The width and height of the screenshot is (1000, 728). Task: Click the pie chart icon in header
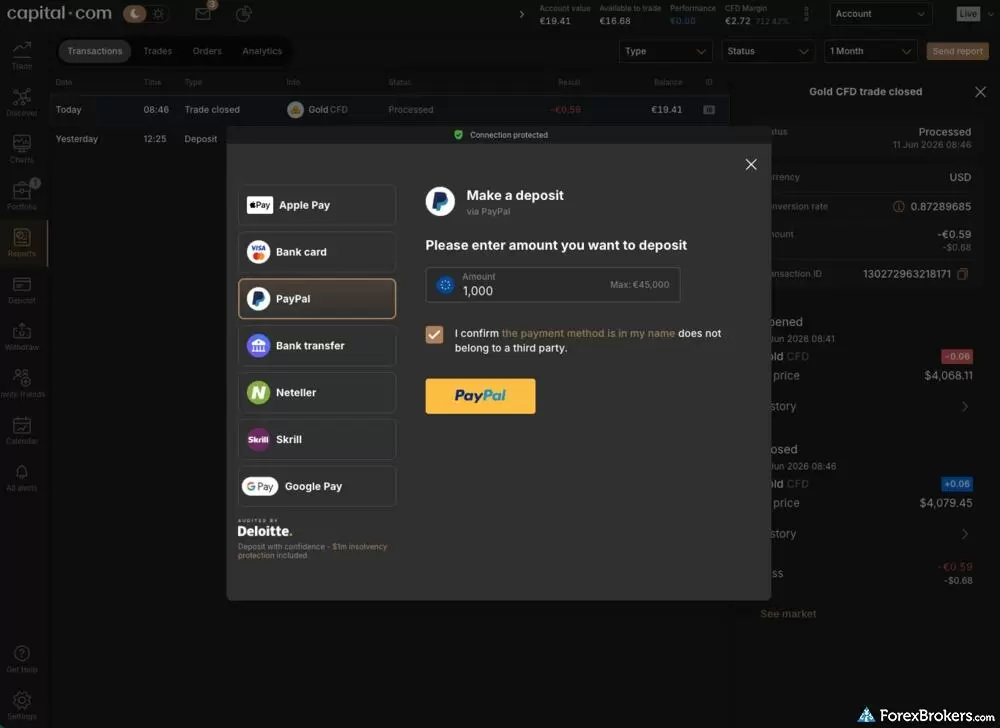tap(244, 13)
